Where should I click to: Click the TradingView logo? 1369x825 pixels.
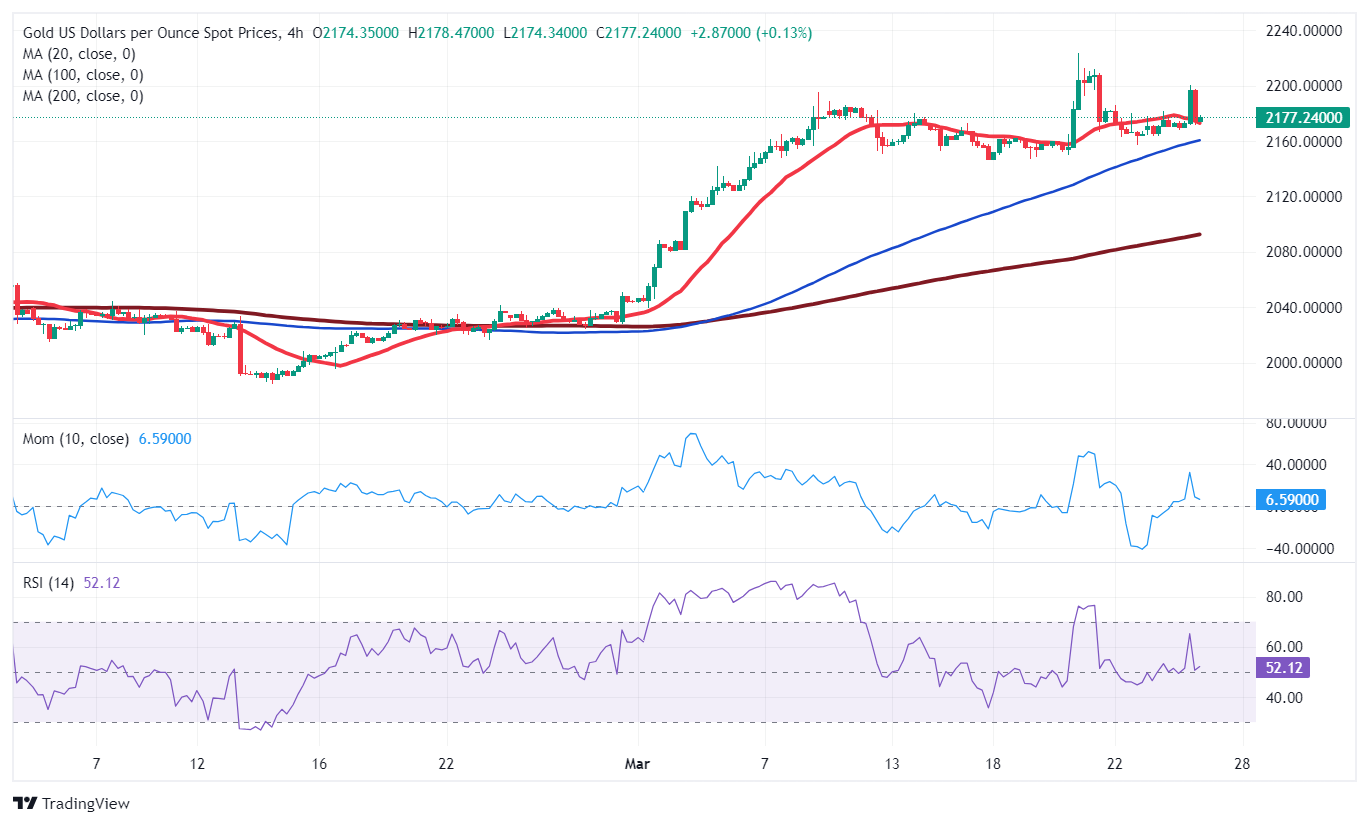(70, 803)
